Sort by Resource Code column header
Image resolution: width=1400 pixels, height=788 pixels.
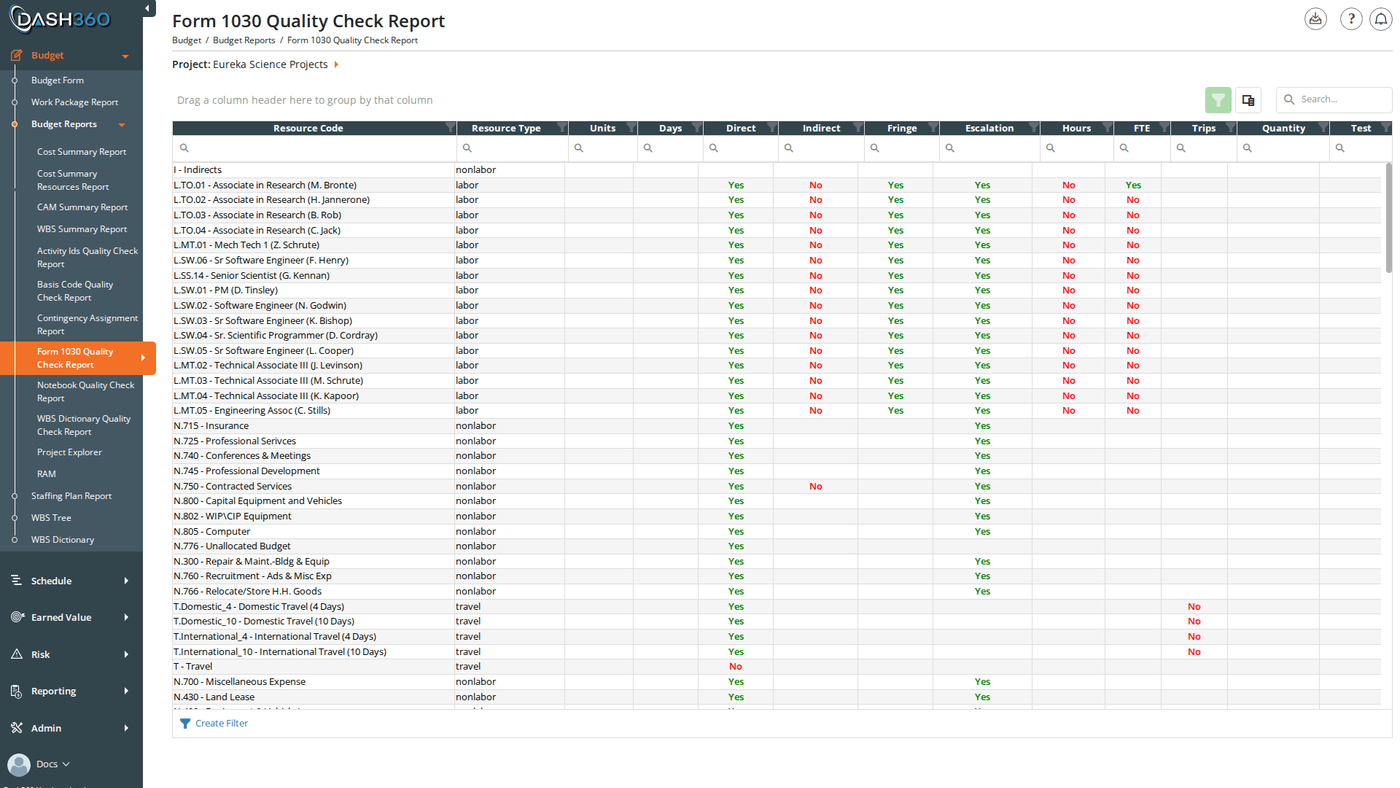coord(308,128)
